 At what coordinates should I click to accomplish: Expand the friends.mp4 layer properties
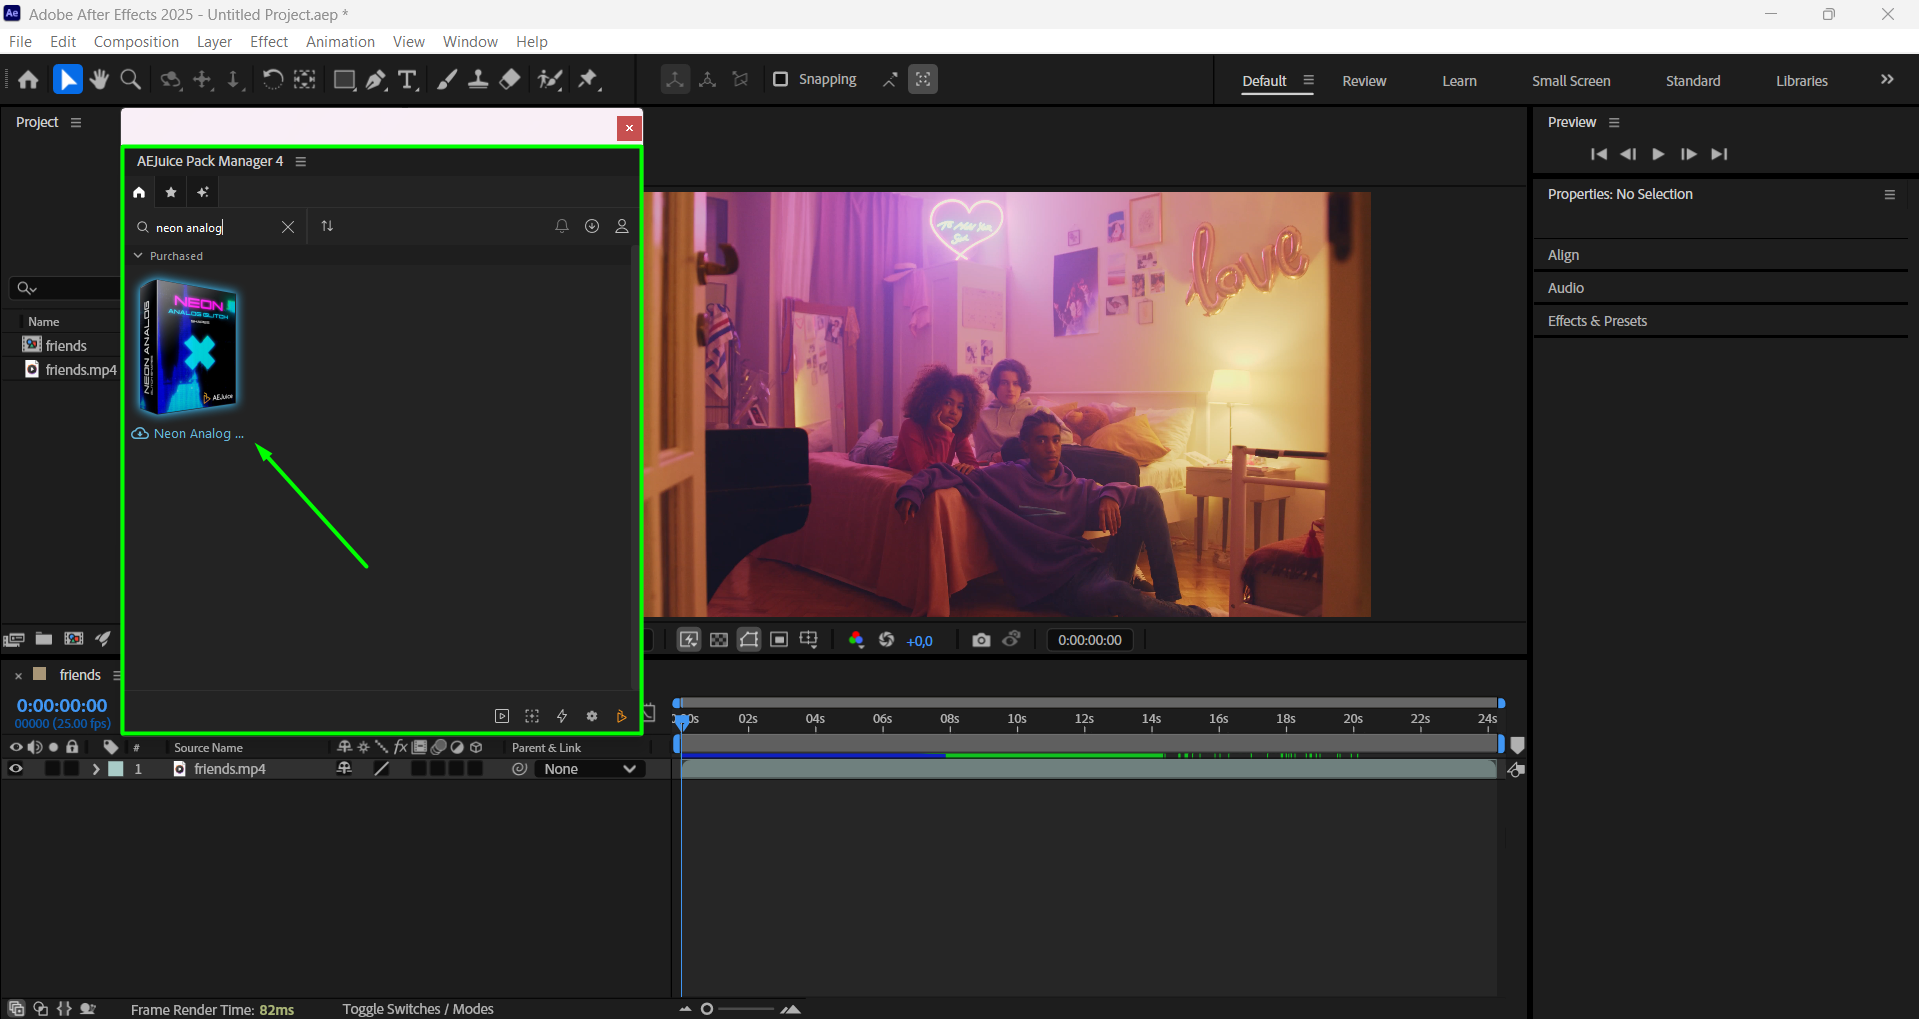(x=96, y=769)
